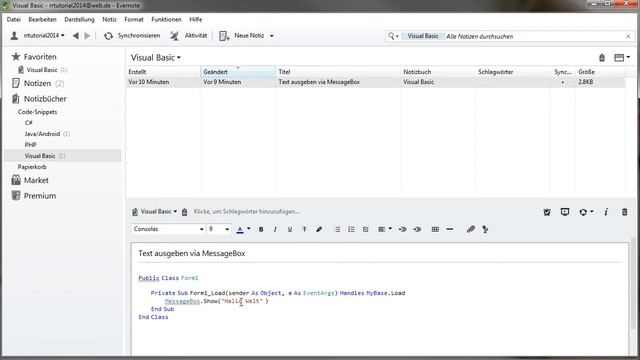
Task: Select the Code-Snippets notebook stack
Action: 38,112
